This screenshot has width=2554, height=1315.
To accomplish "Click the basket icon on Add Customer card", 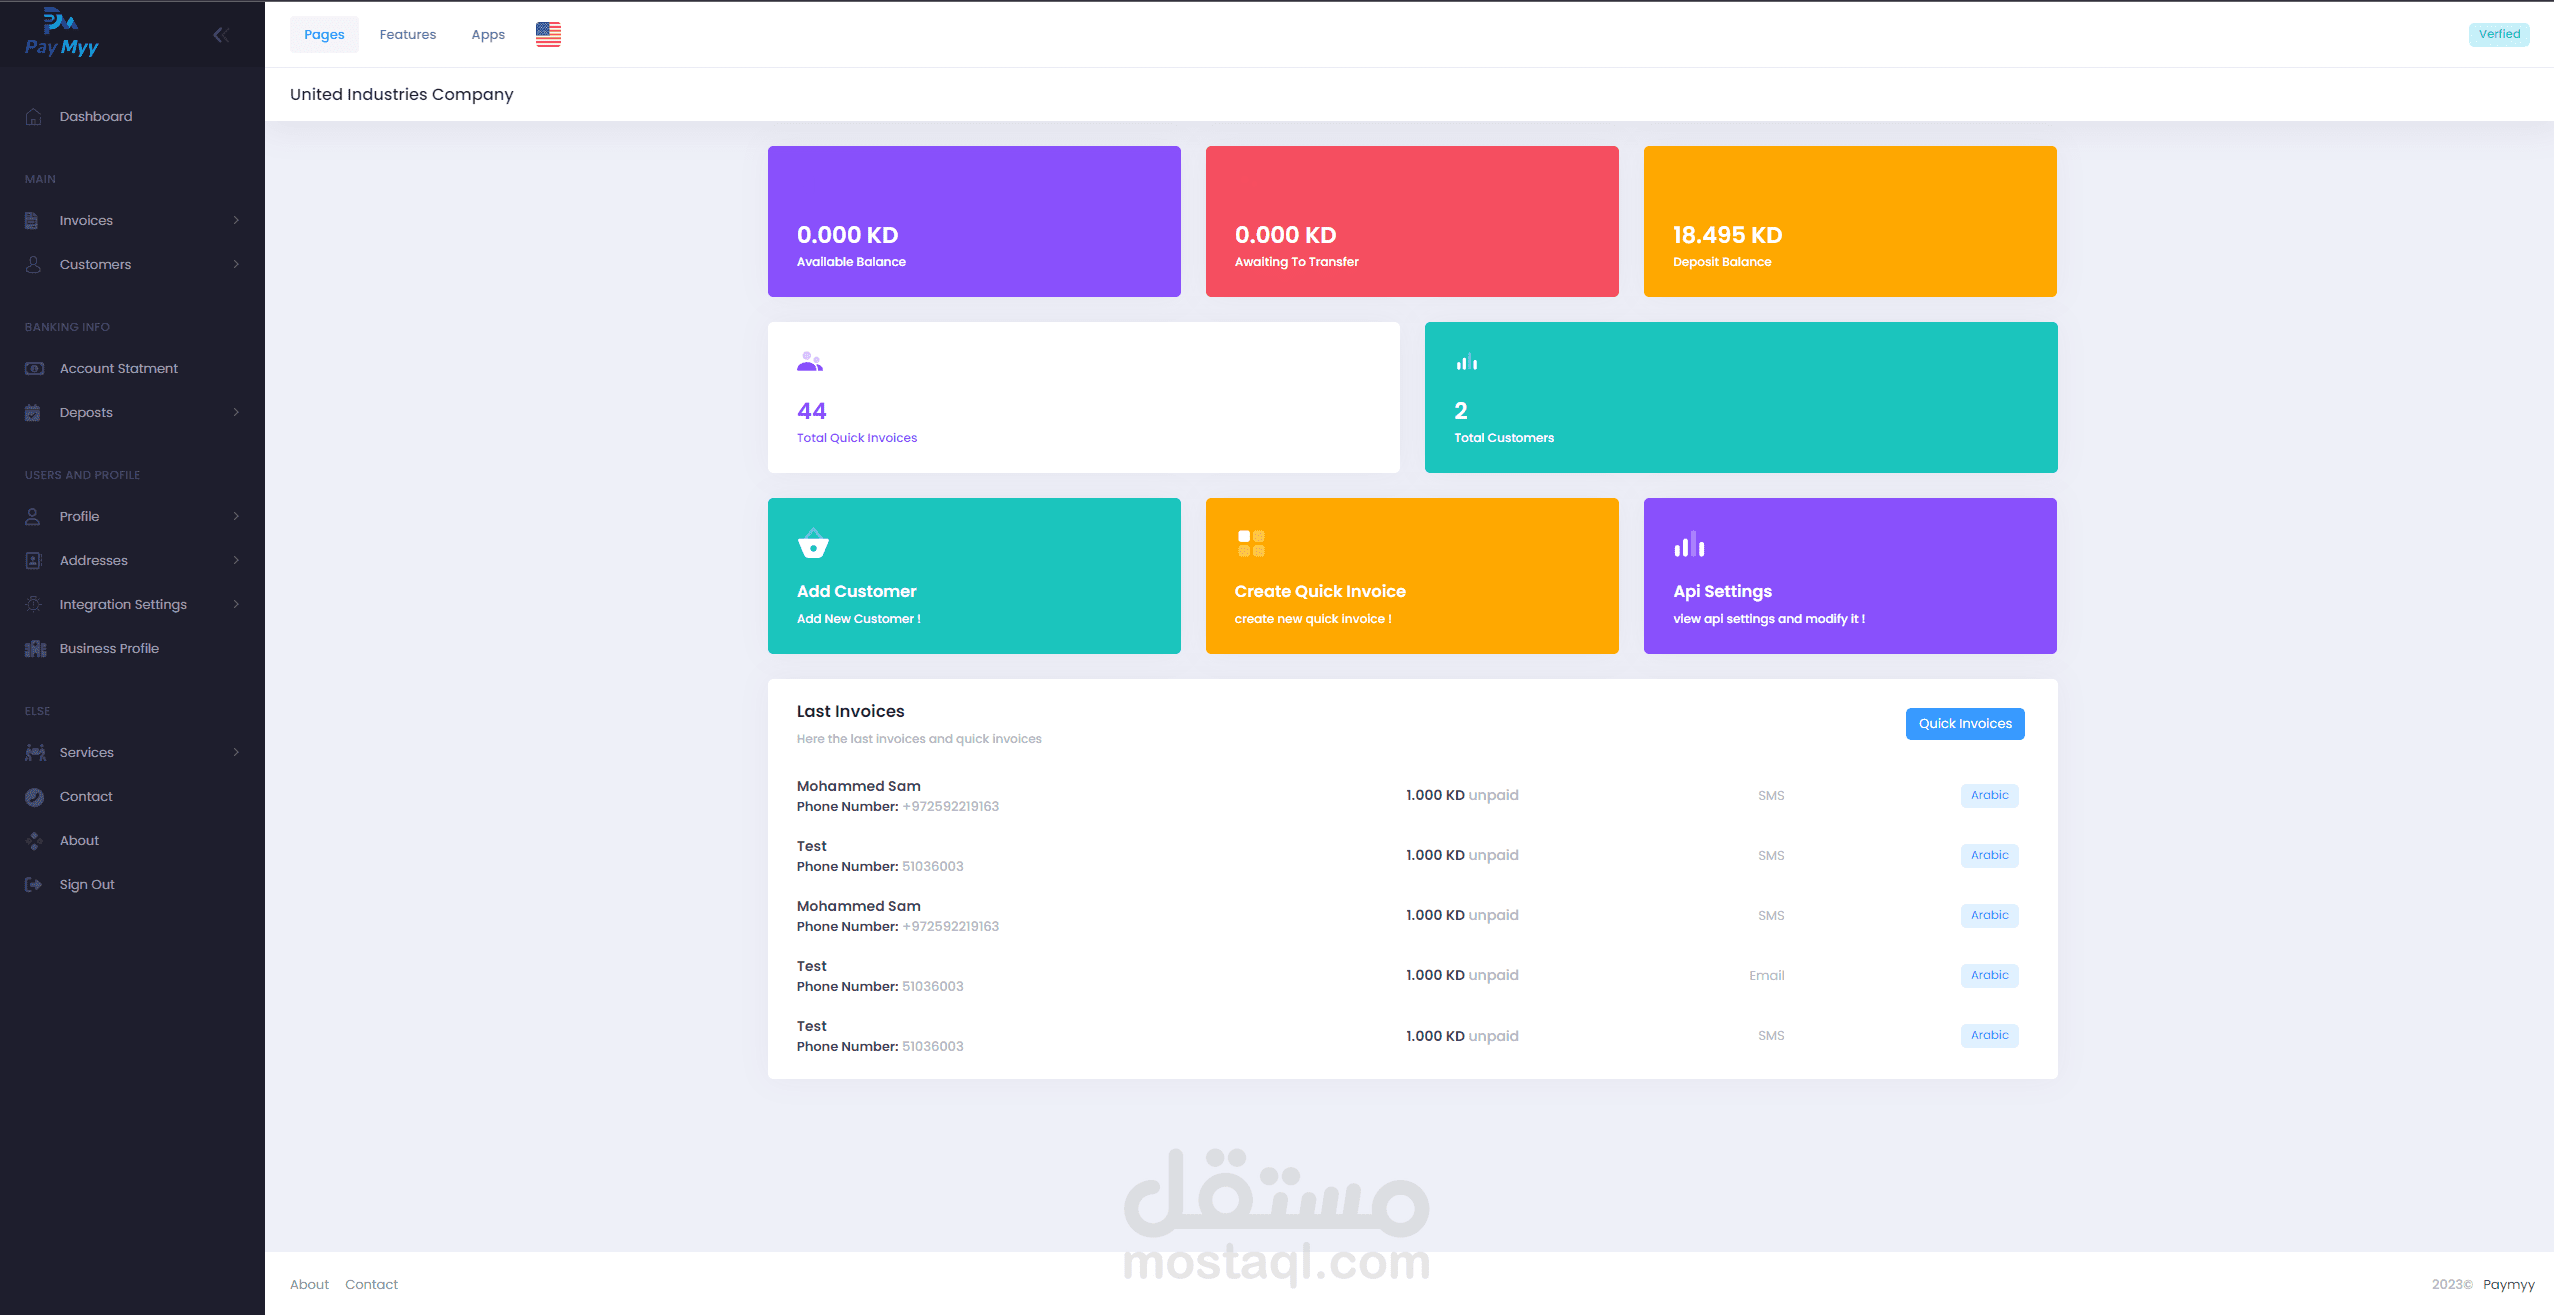I will (813, 543).
